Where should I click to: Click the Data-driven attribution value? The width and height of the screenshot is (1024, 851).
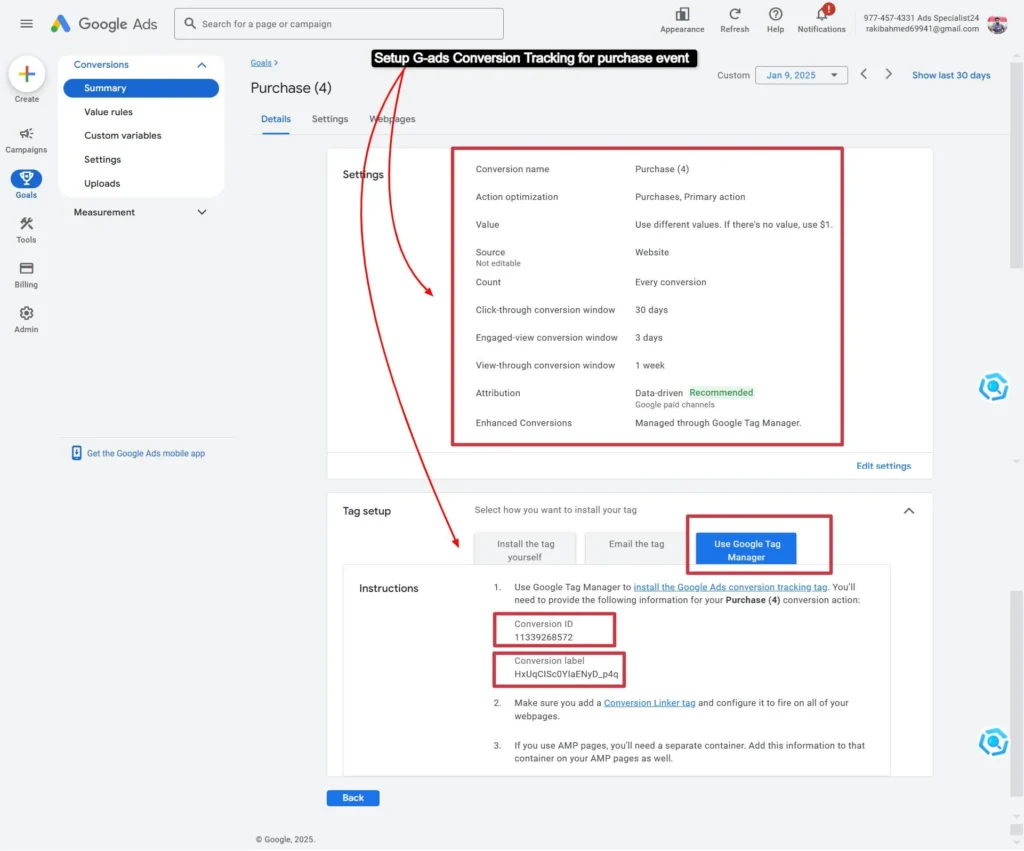[x=658, y=393]
